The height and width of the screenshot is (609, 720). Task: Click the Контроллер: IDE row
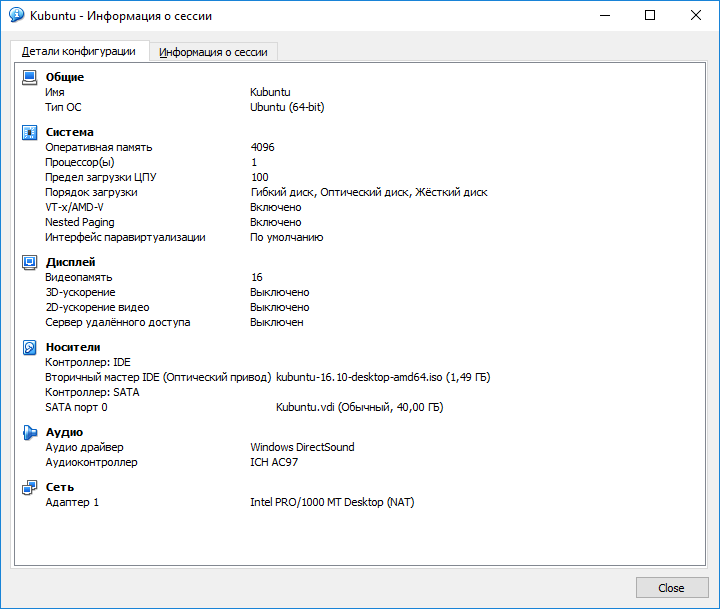pos(88,362)
